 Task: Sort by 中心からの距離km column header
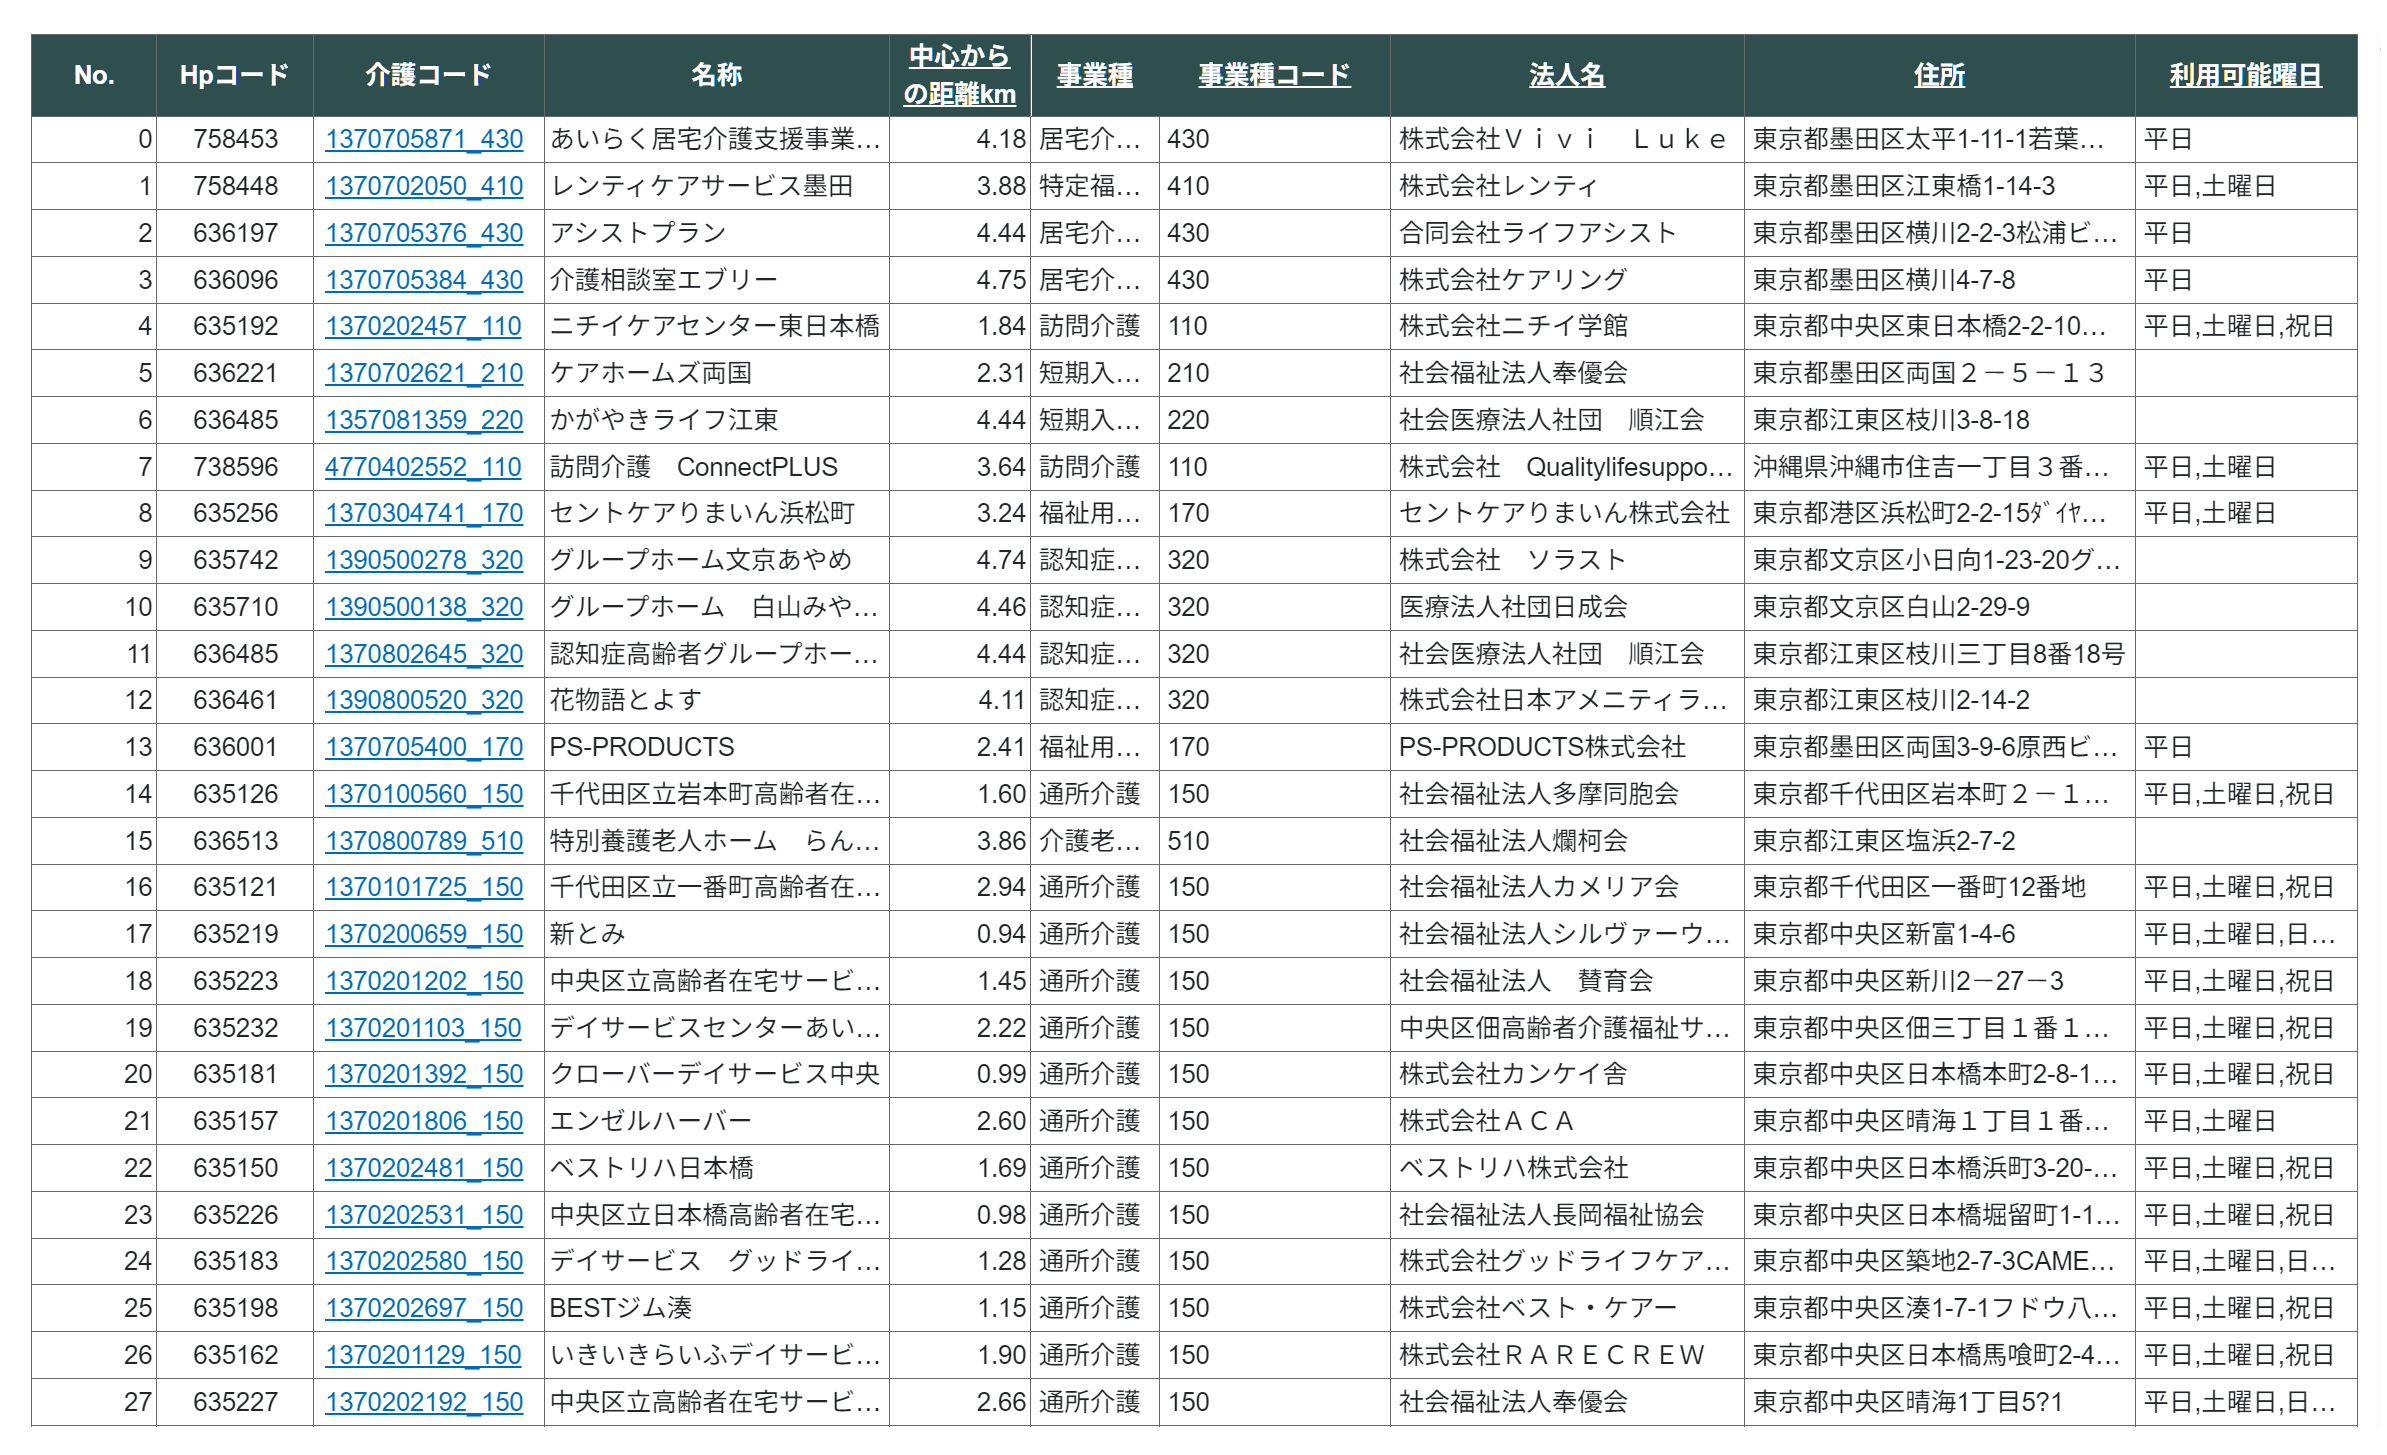coord(959,75)
